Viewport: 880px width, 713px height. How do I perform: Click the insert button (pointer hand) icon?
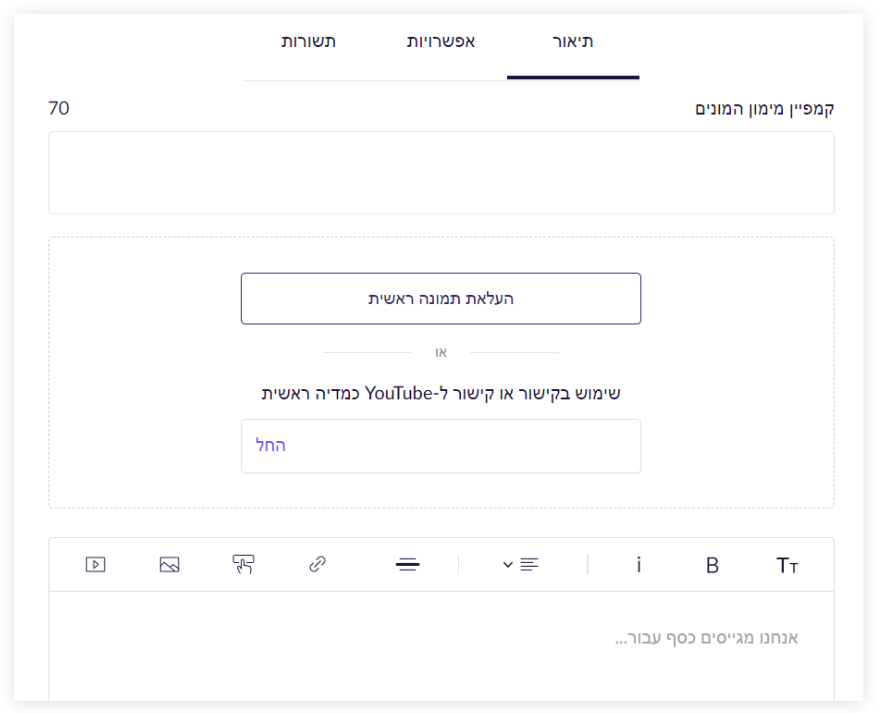(x=243, y=565)
